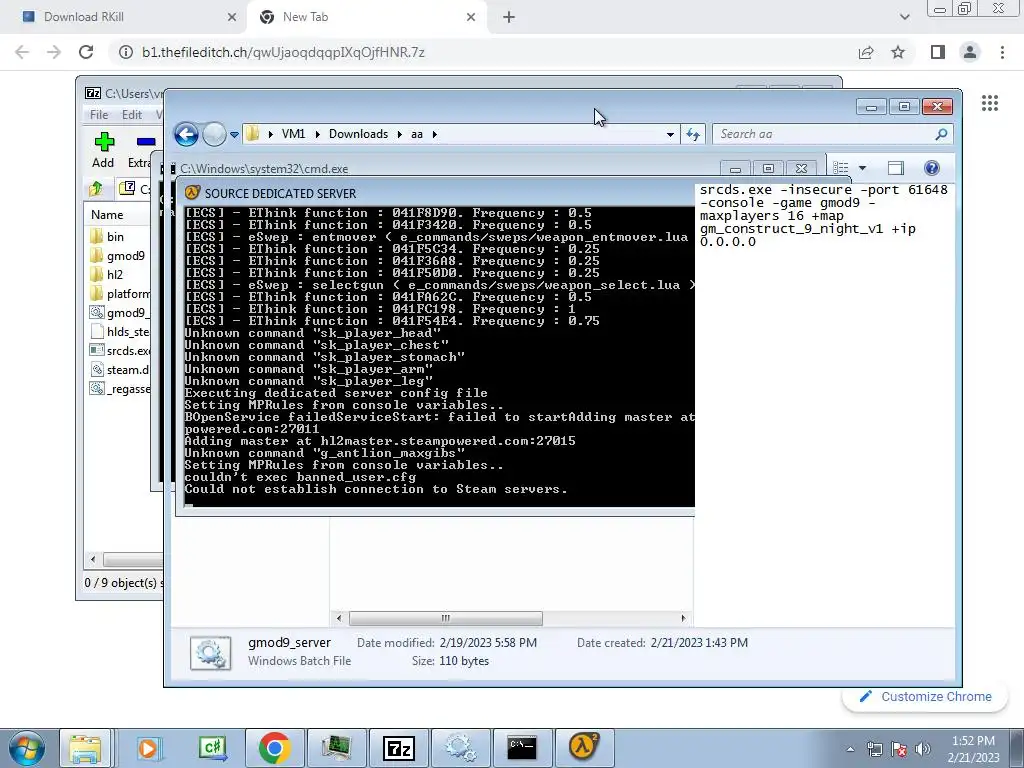This screenshot has width=1024, height=768.
Task: Click the site information icon
Action: (125, 52)
